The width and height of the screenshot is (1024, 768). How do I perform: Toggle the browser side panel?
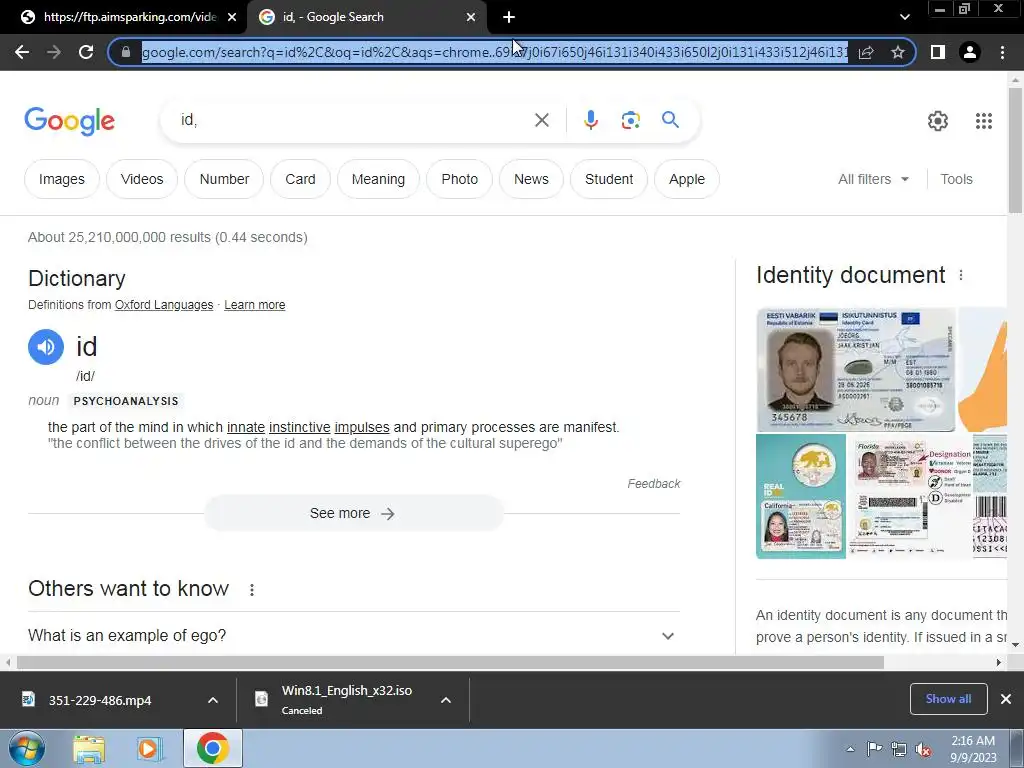click(938, 52)
